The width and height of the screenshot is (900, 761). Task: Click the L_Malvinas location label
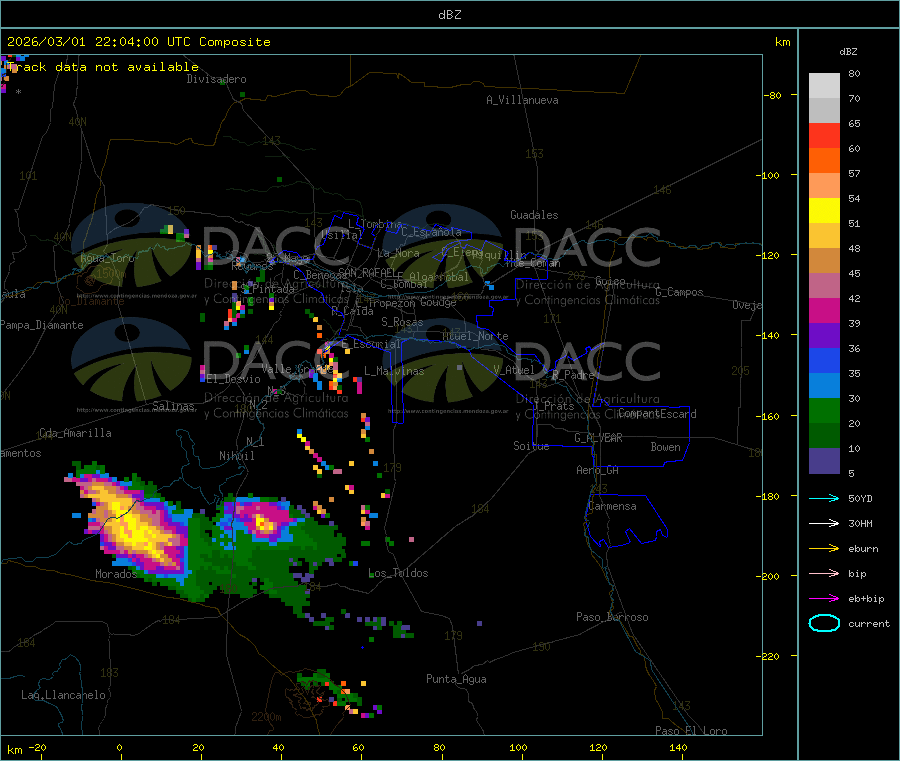pos(394,371)
